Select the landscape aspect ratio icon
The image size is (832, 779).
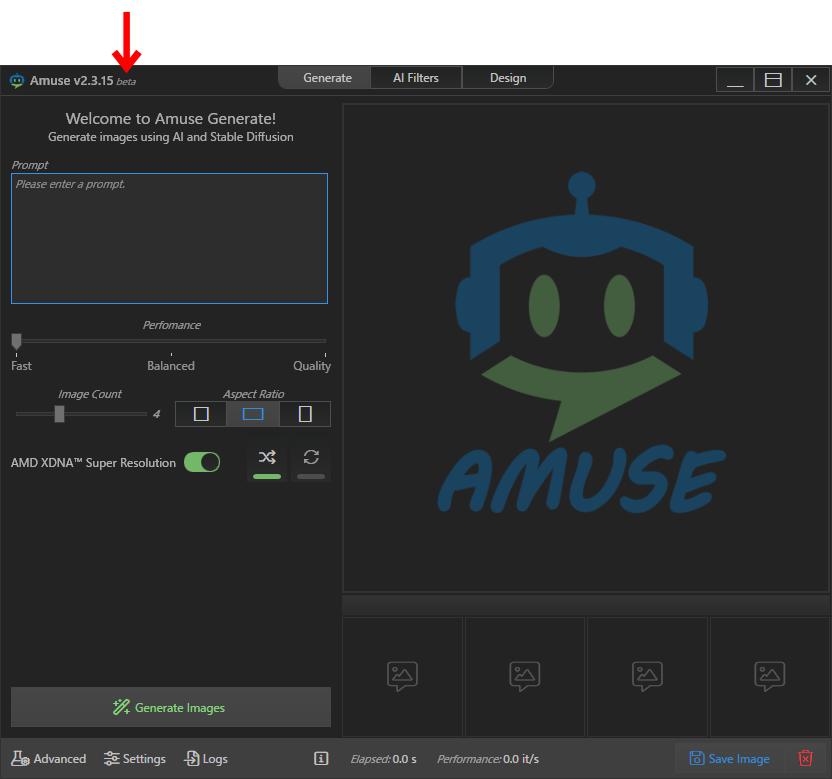pos(253,414)
